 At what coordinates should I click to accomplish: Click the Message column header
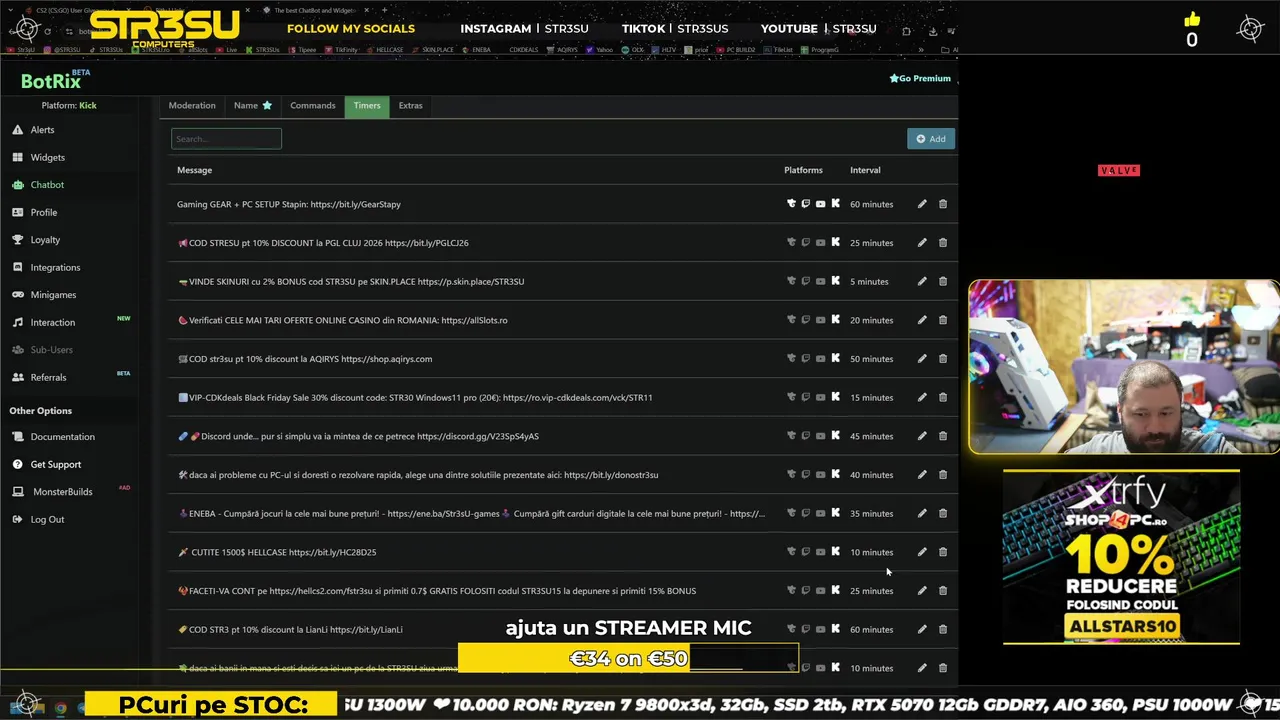194,170
